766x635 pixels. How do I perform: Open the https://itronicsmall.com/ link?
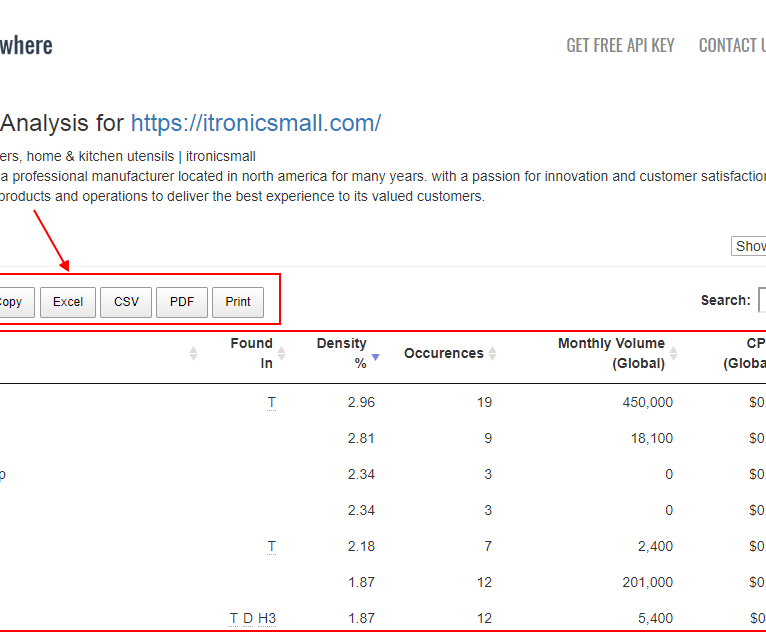click(x=256, y=123)
